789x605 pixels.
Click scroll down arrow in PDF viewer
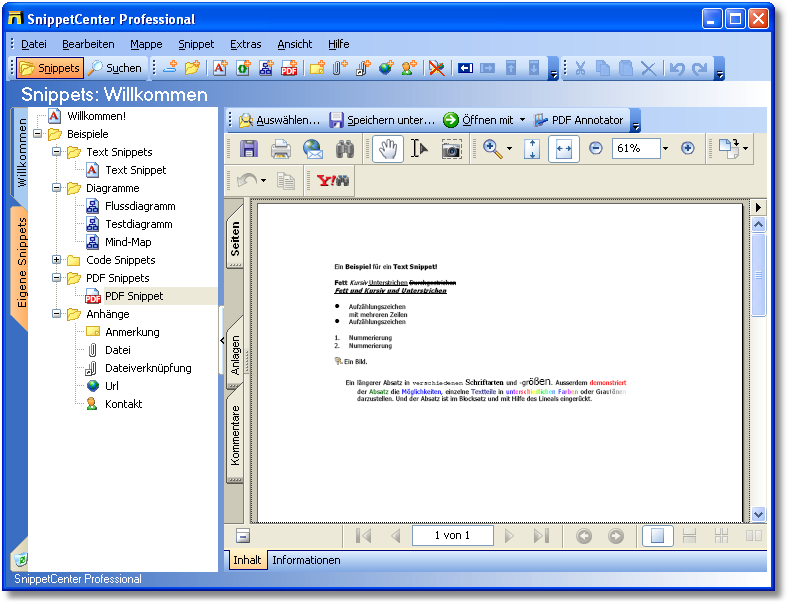coord(758,514)
